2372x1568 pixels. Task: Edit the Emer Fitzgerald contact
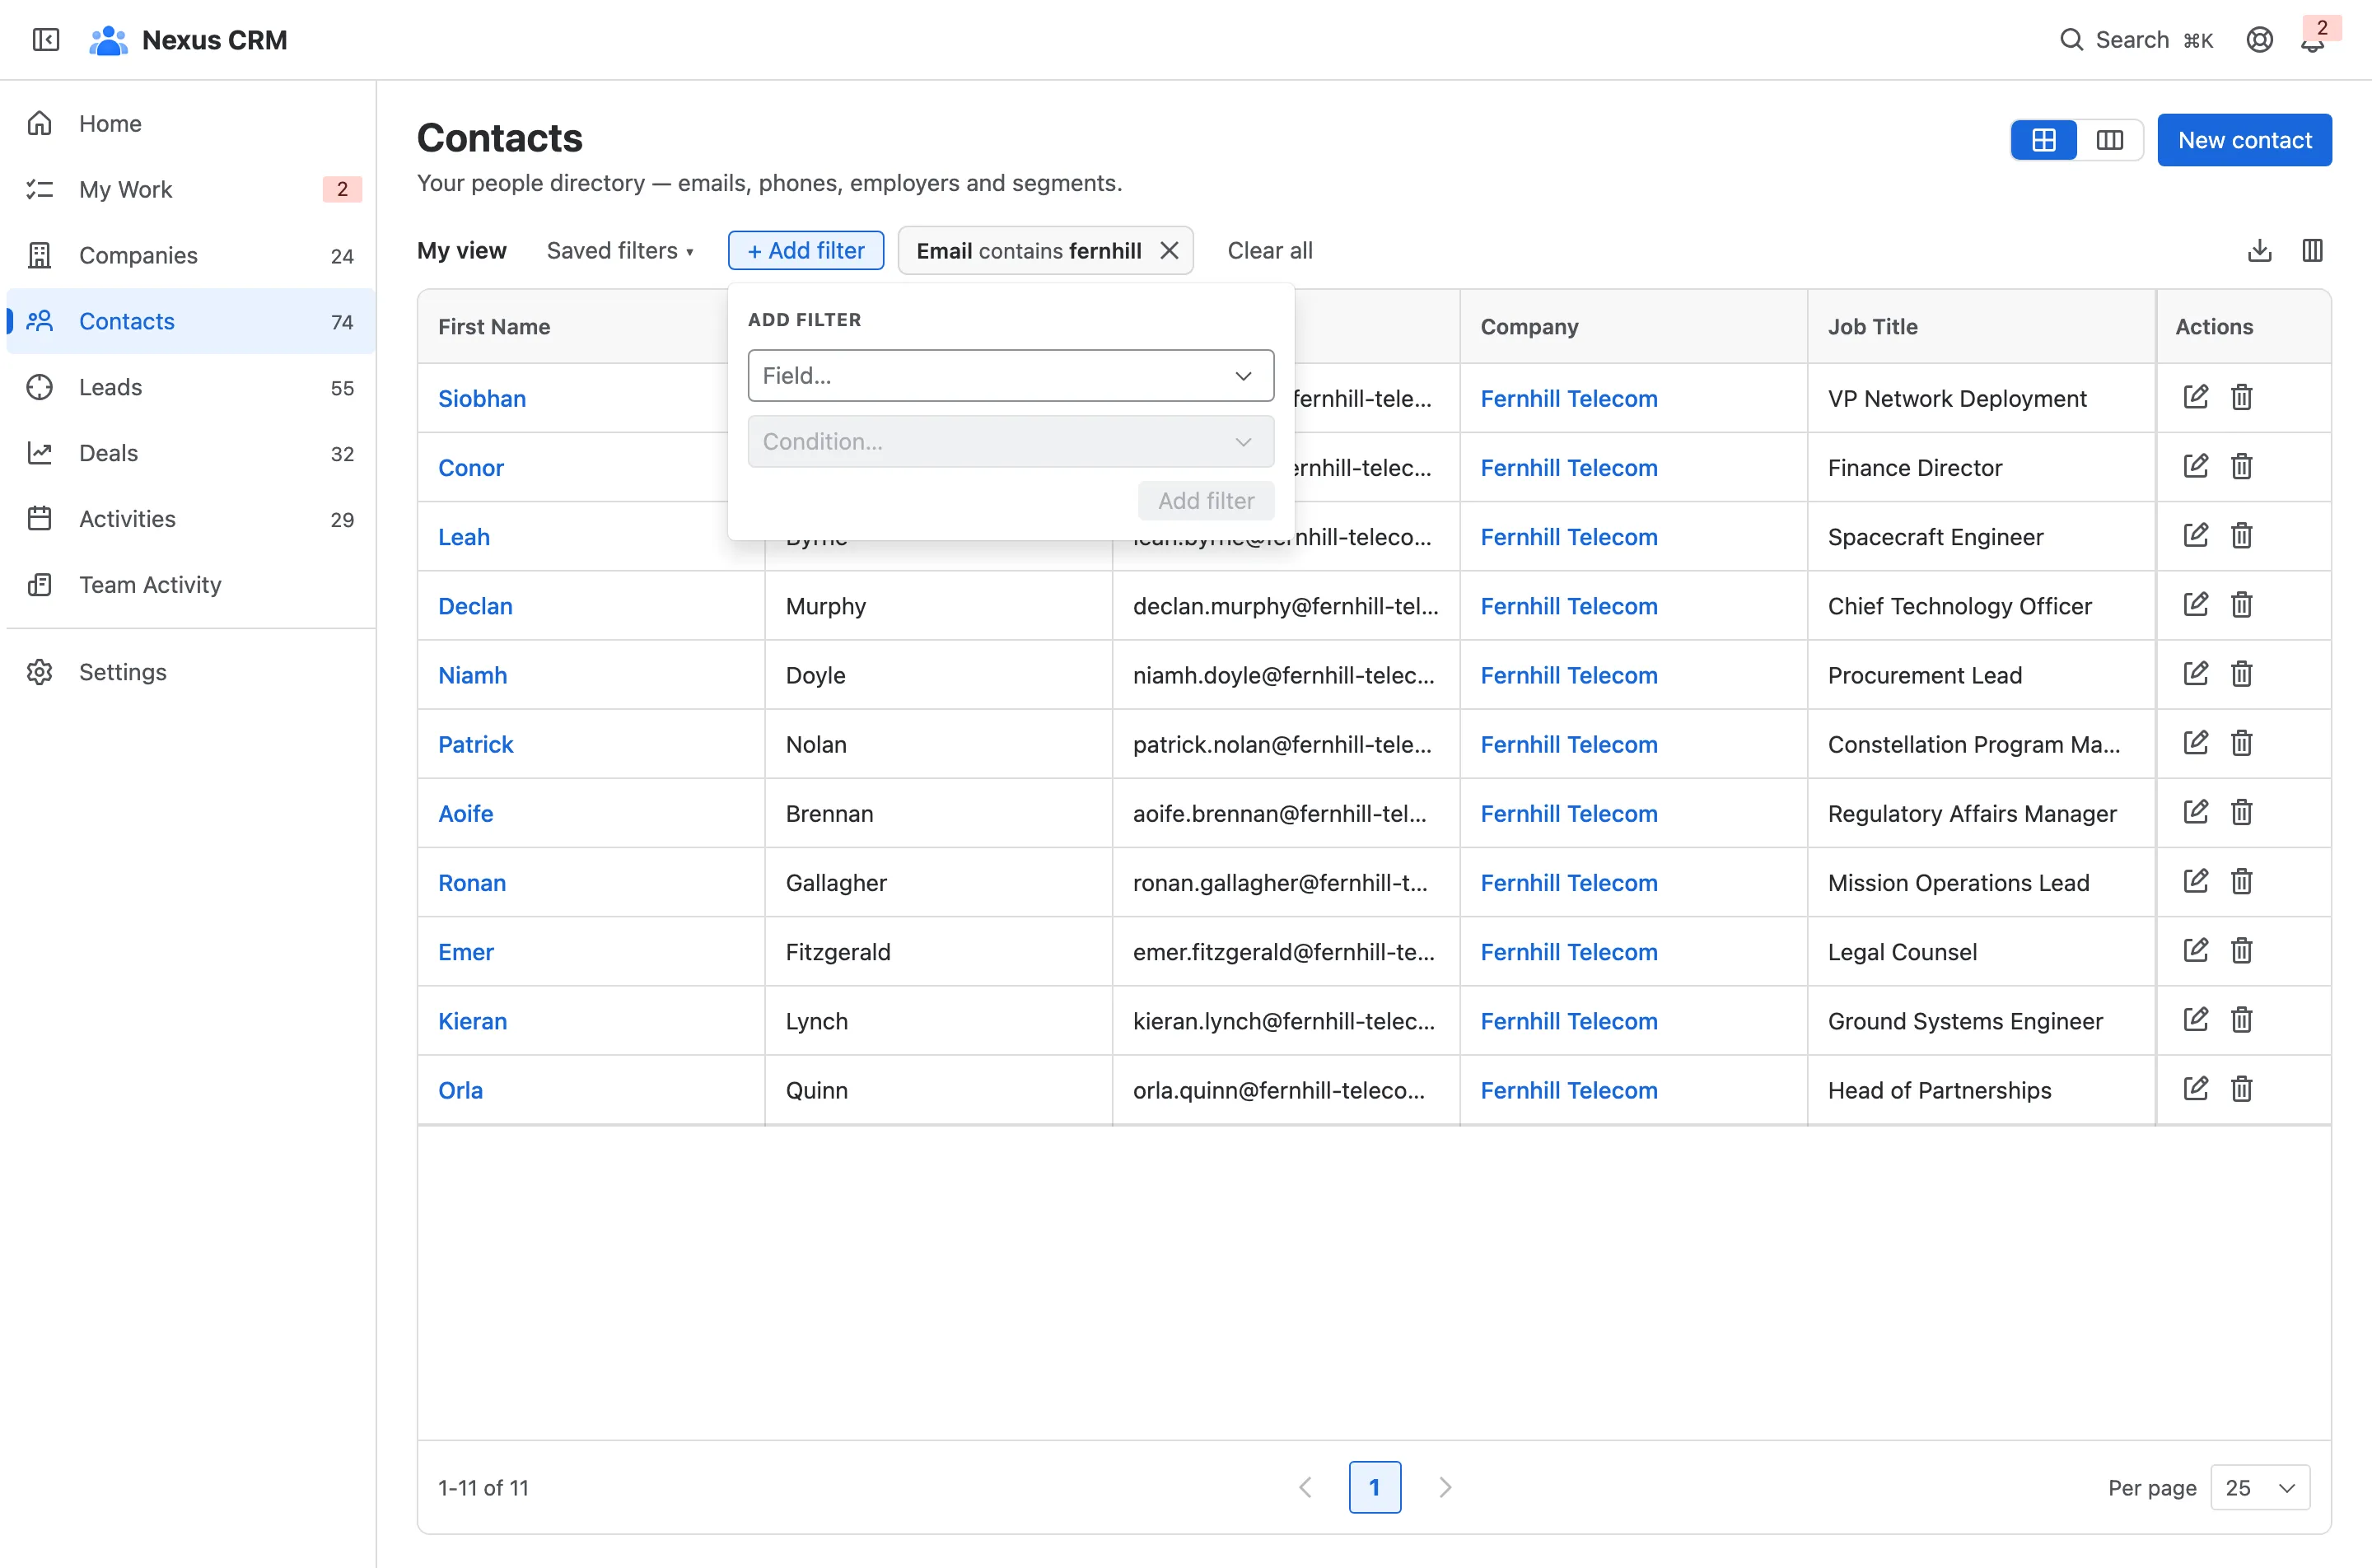point(2195,950)
